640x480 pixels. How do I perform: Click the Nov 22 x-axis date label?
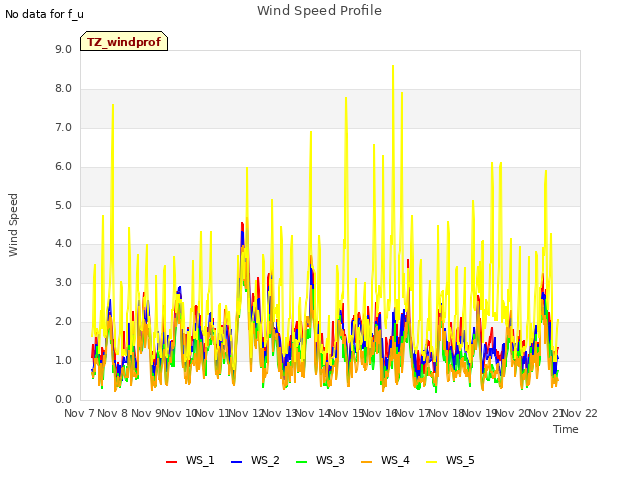[x=580, y=413]
